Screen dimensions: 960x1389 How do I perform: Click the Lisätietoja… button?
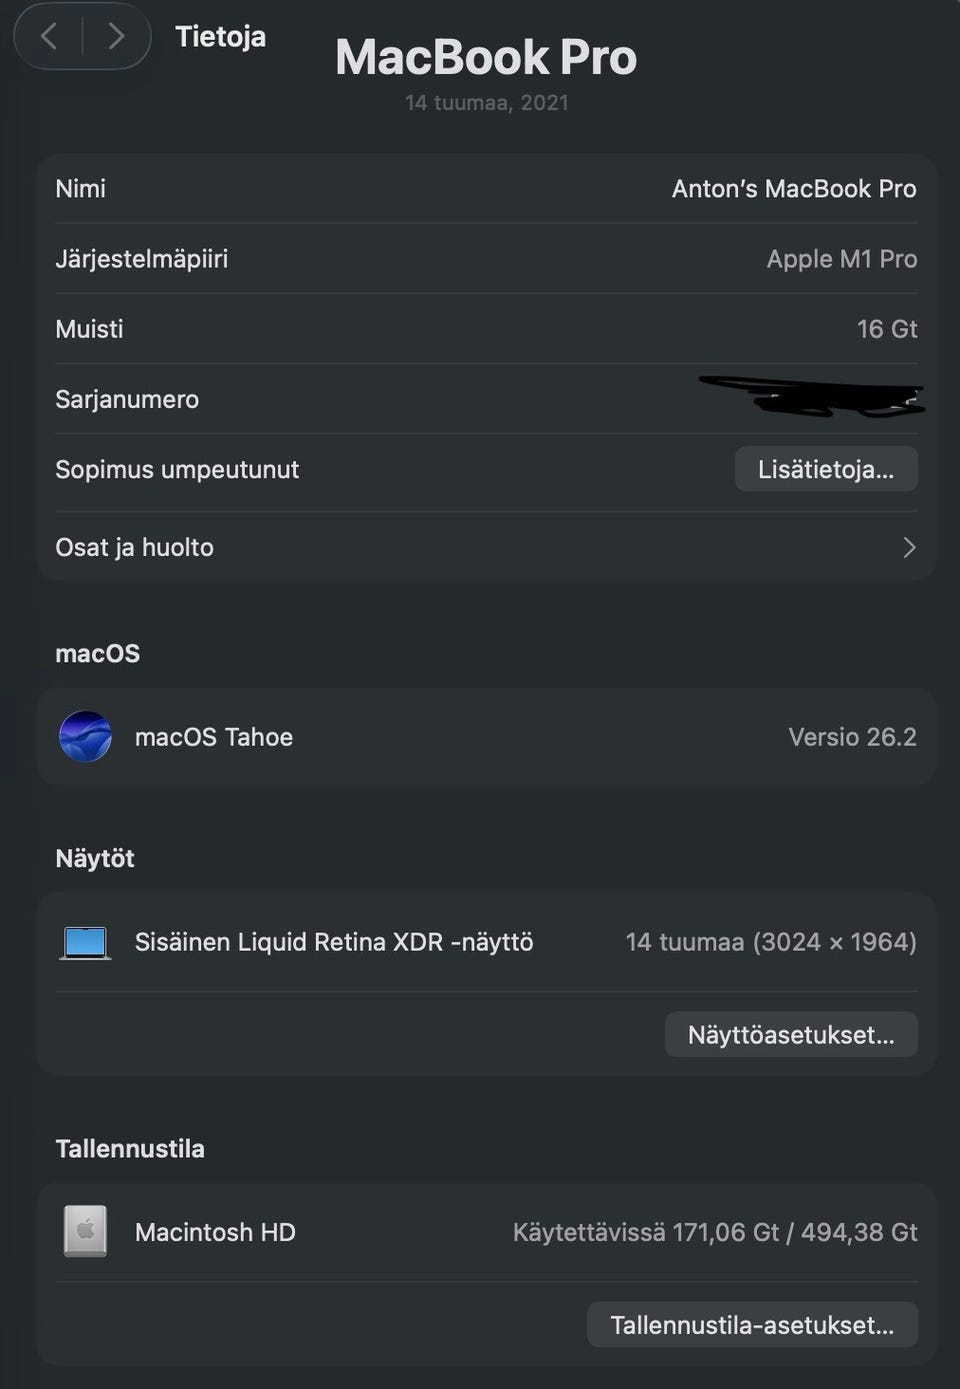pos(826,469)
